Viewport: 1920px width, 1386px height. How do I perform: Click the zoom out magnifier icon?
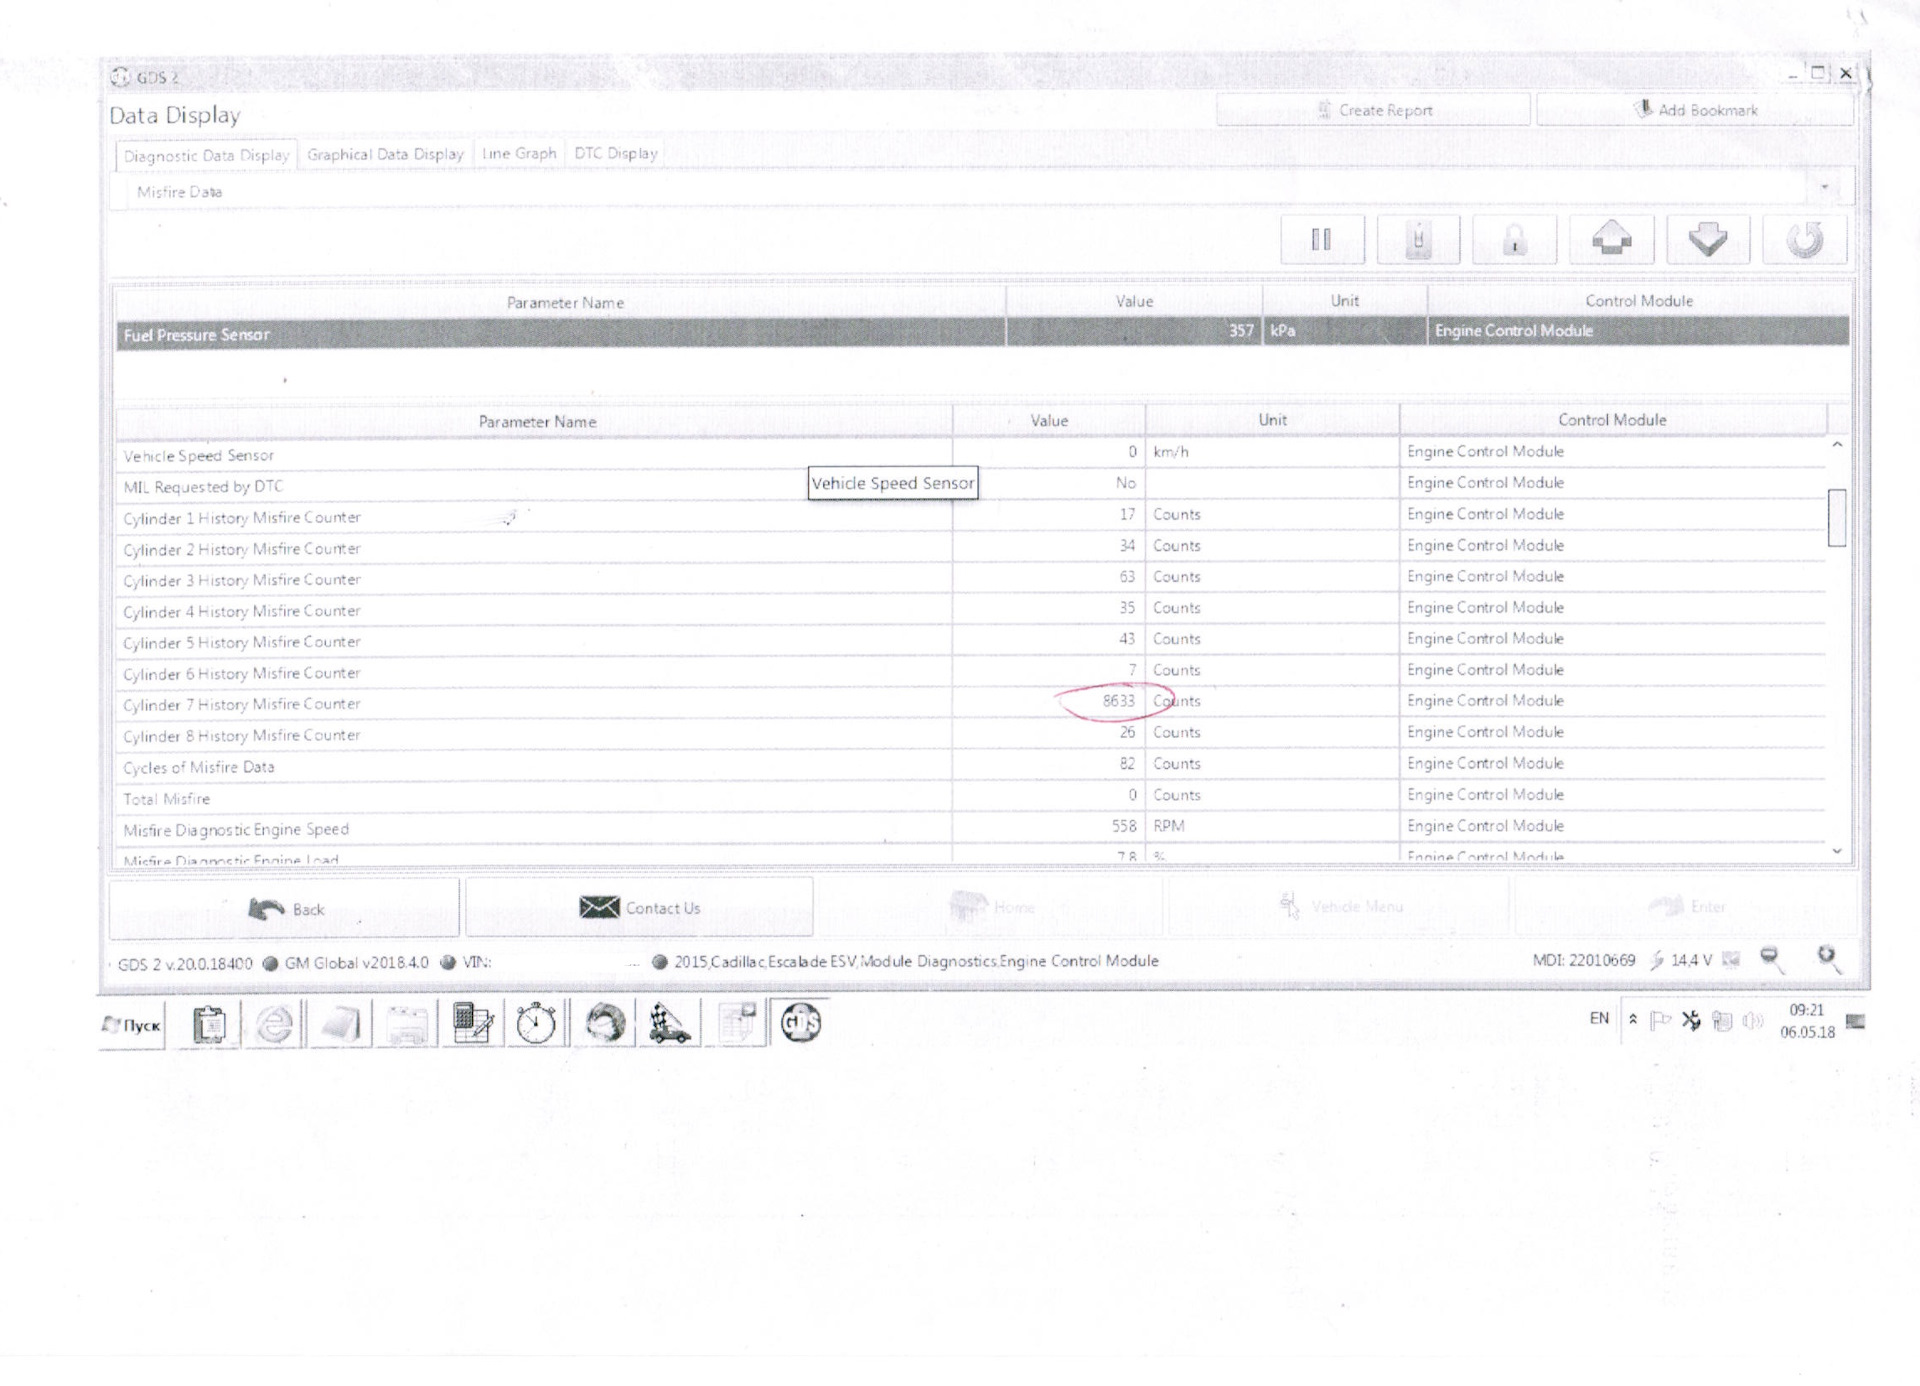pyautogui.click(x=1771, y=959)
